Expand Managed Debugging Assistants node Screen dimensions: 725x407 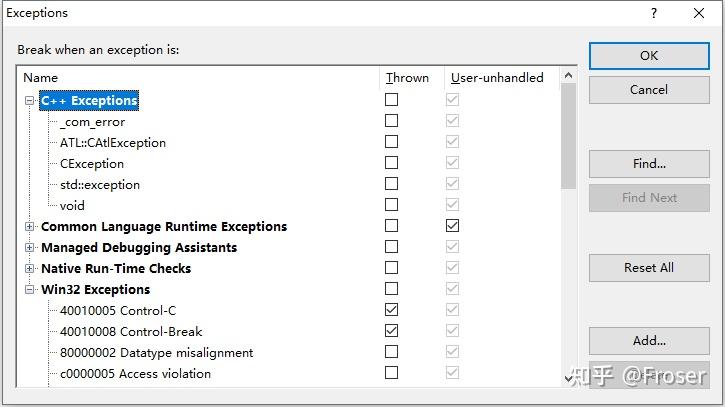30,248
